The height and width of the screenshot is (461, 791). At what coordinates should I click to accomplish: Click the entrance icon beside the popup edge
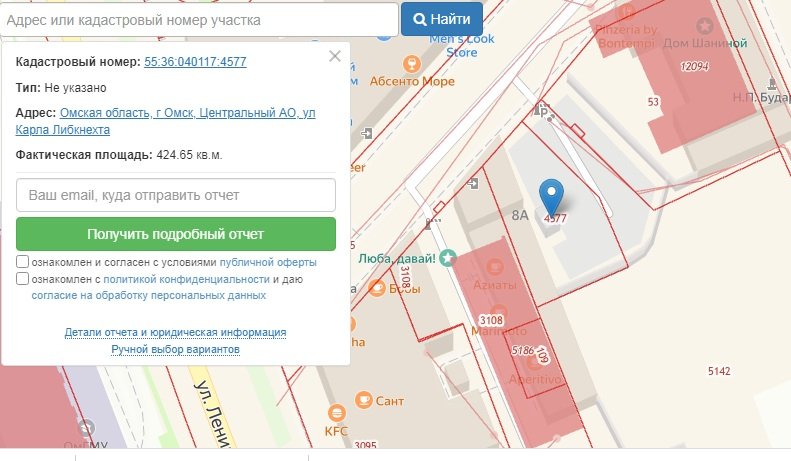pyautogui.click(x=367, y=134)
